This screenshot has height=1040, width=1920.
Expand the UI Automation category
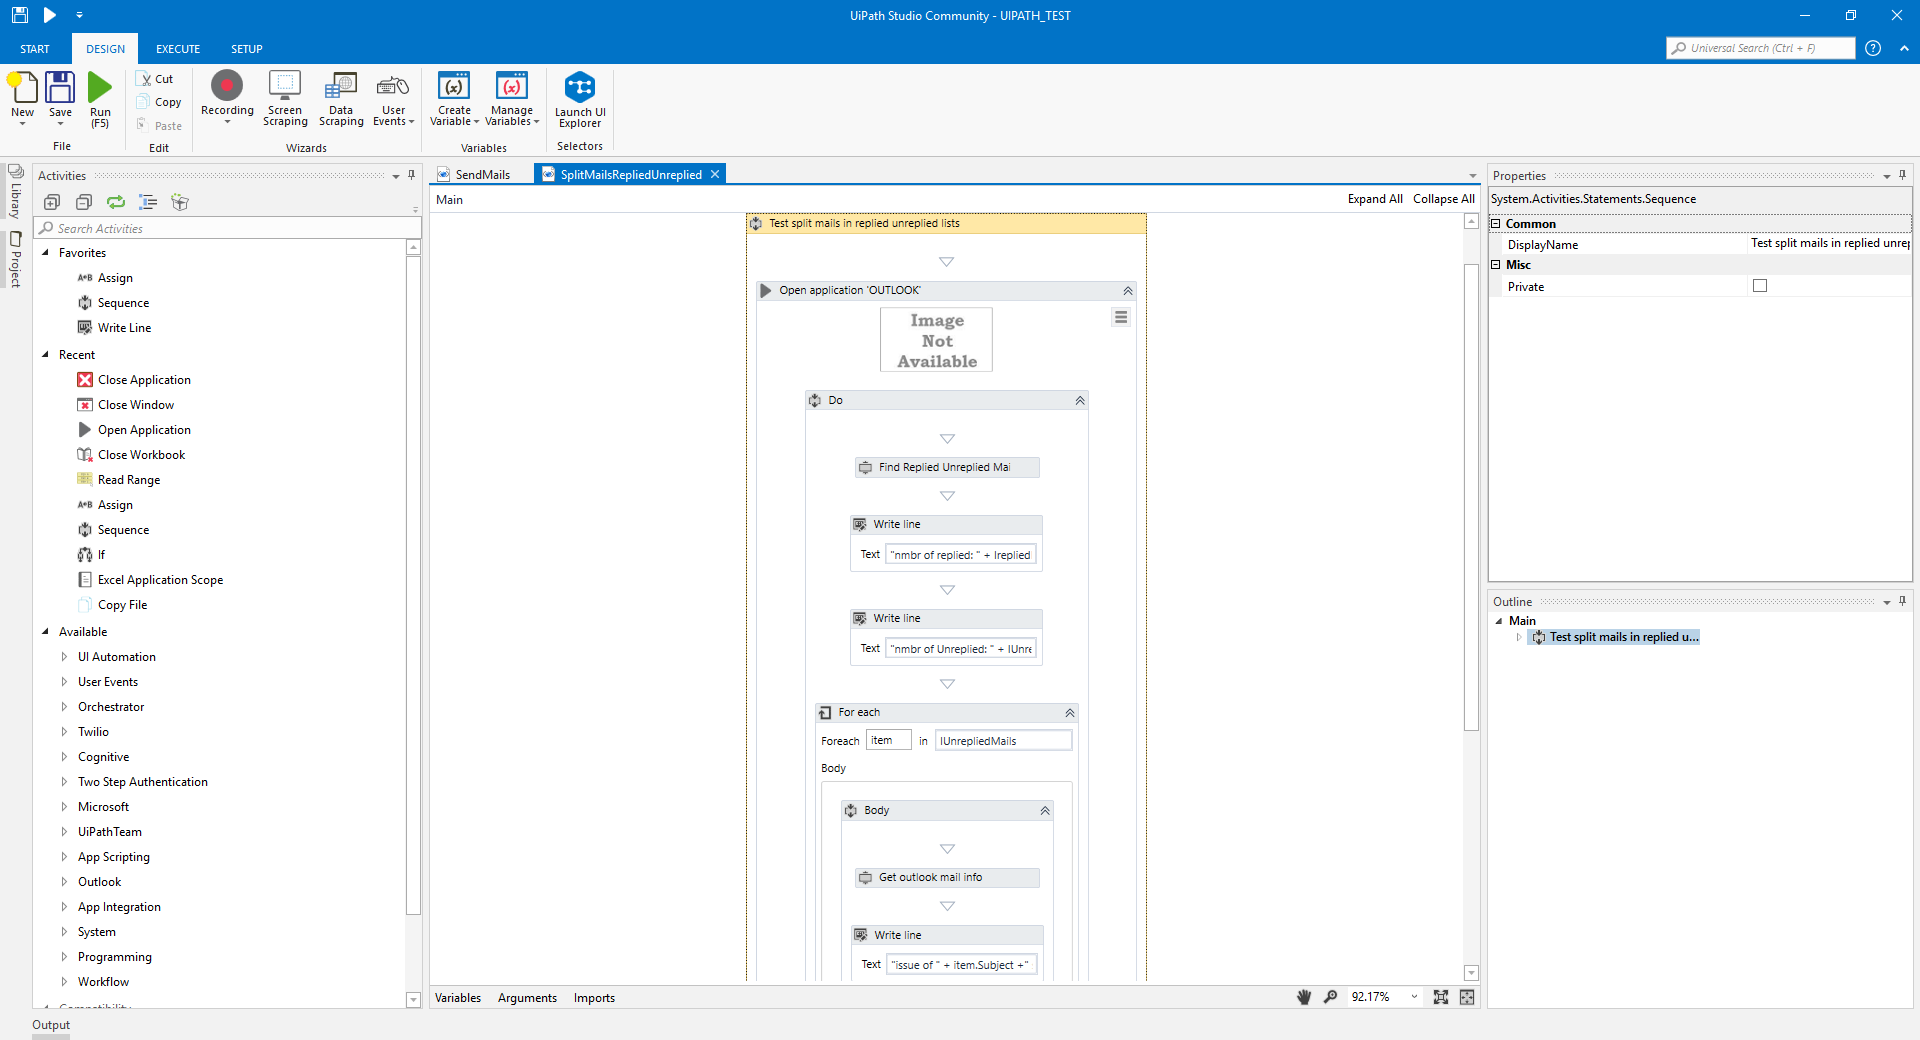click(x=64, y=657)
